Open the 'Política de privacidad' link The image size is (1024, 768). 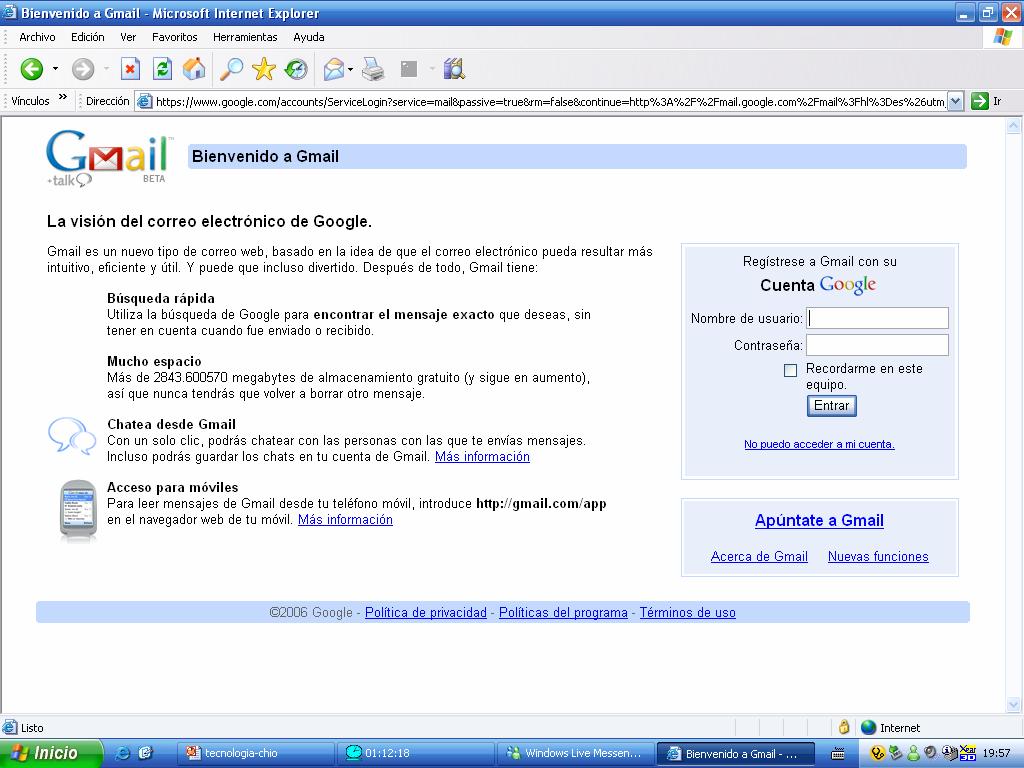tap(426, 613)
